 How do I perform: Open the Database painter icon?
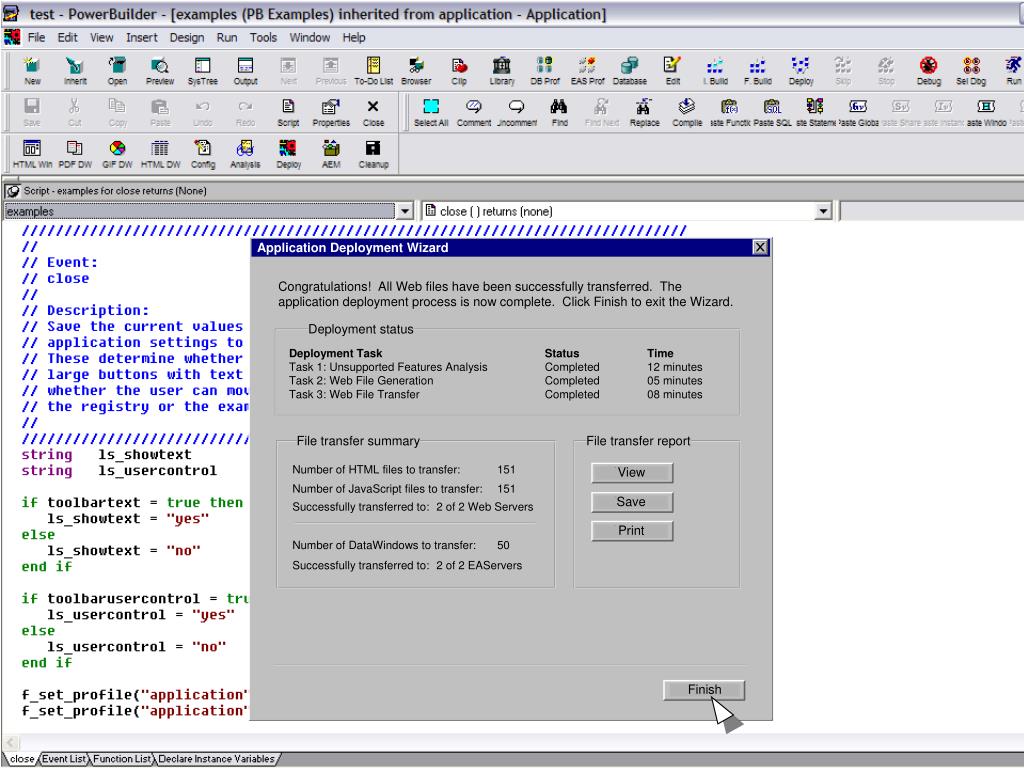630,71
